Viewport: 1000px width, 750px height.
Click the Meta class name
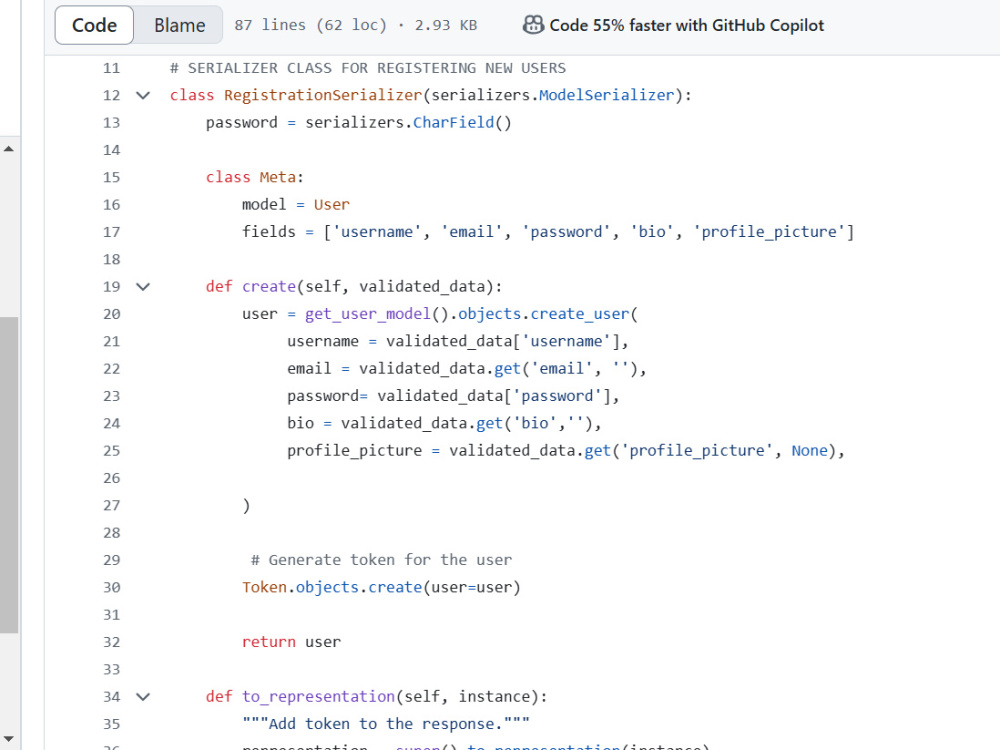(277, 177)
